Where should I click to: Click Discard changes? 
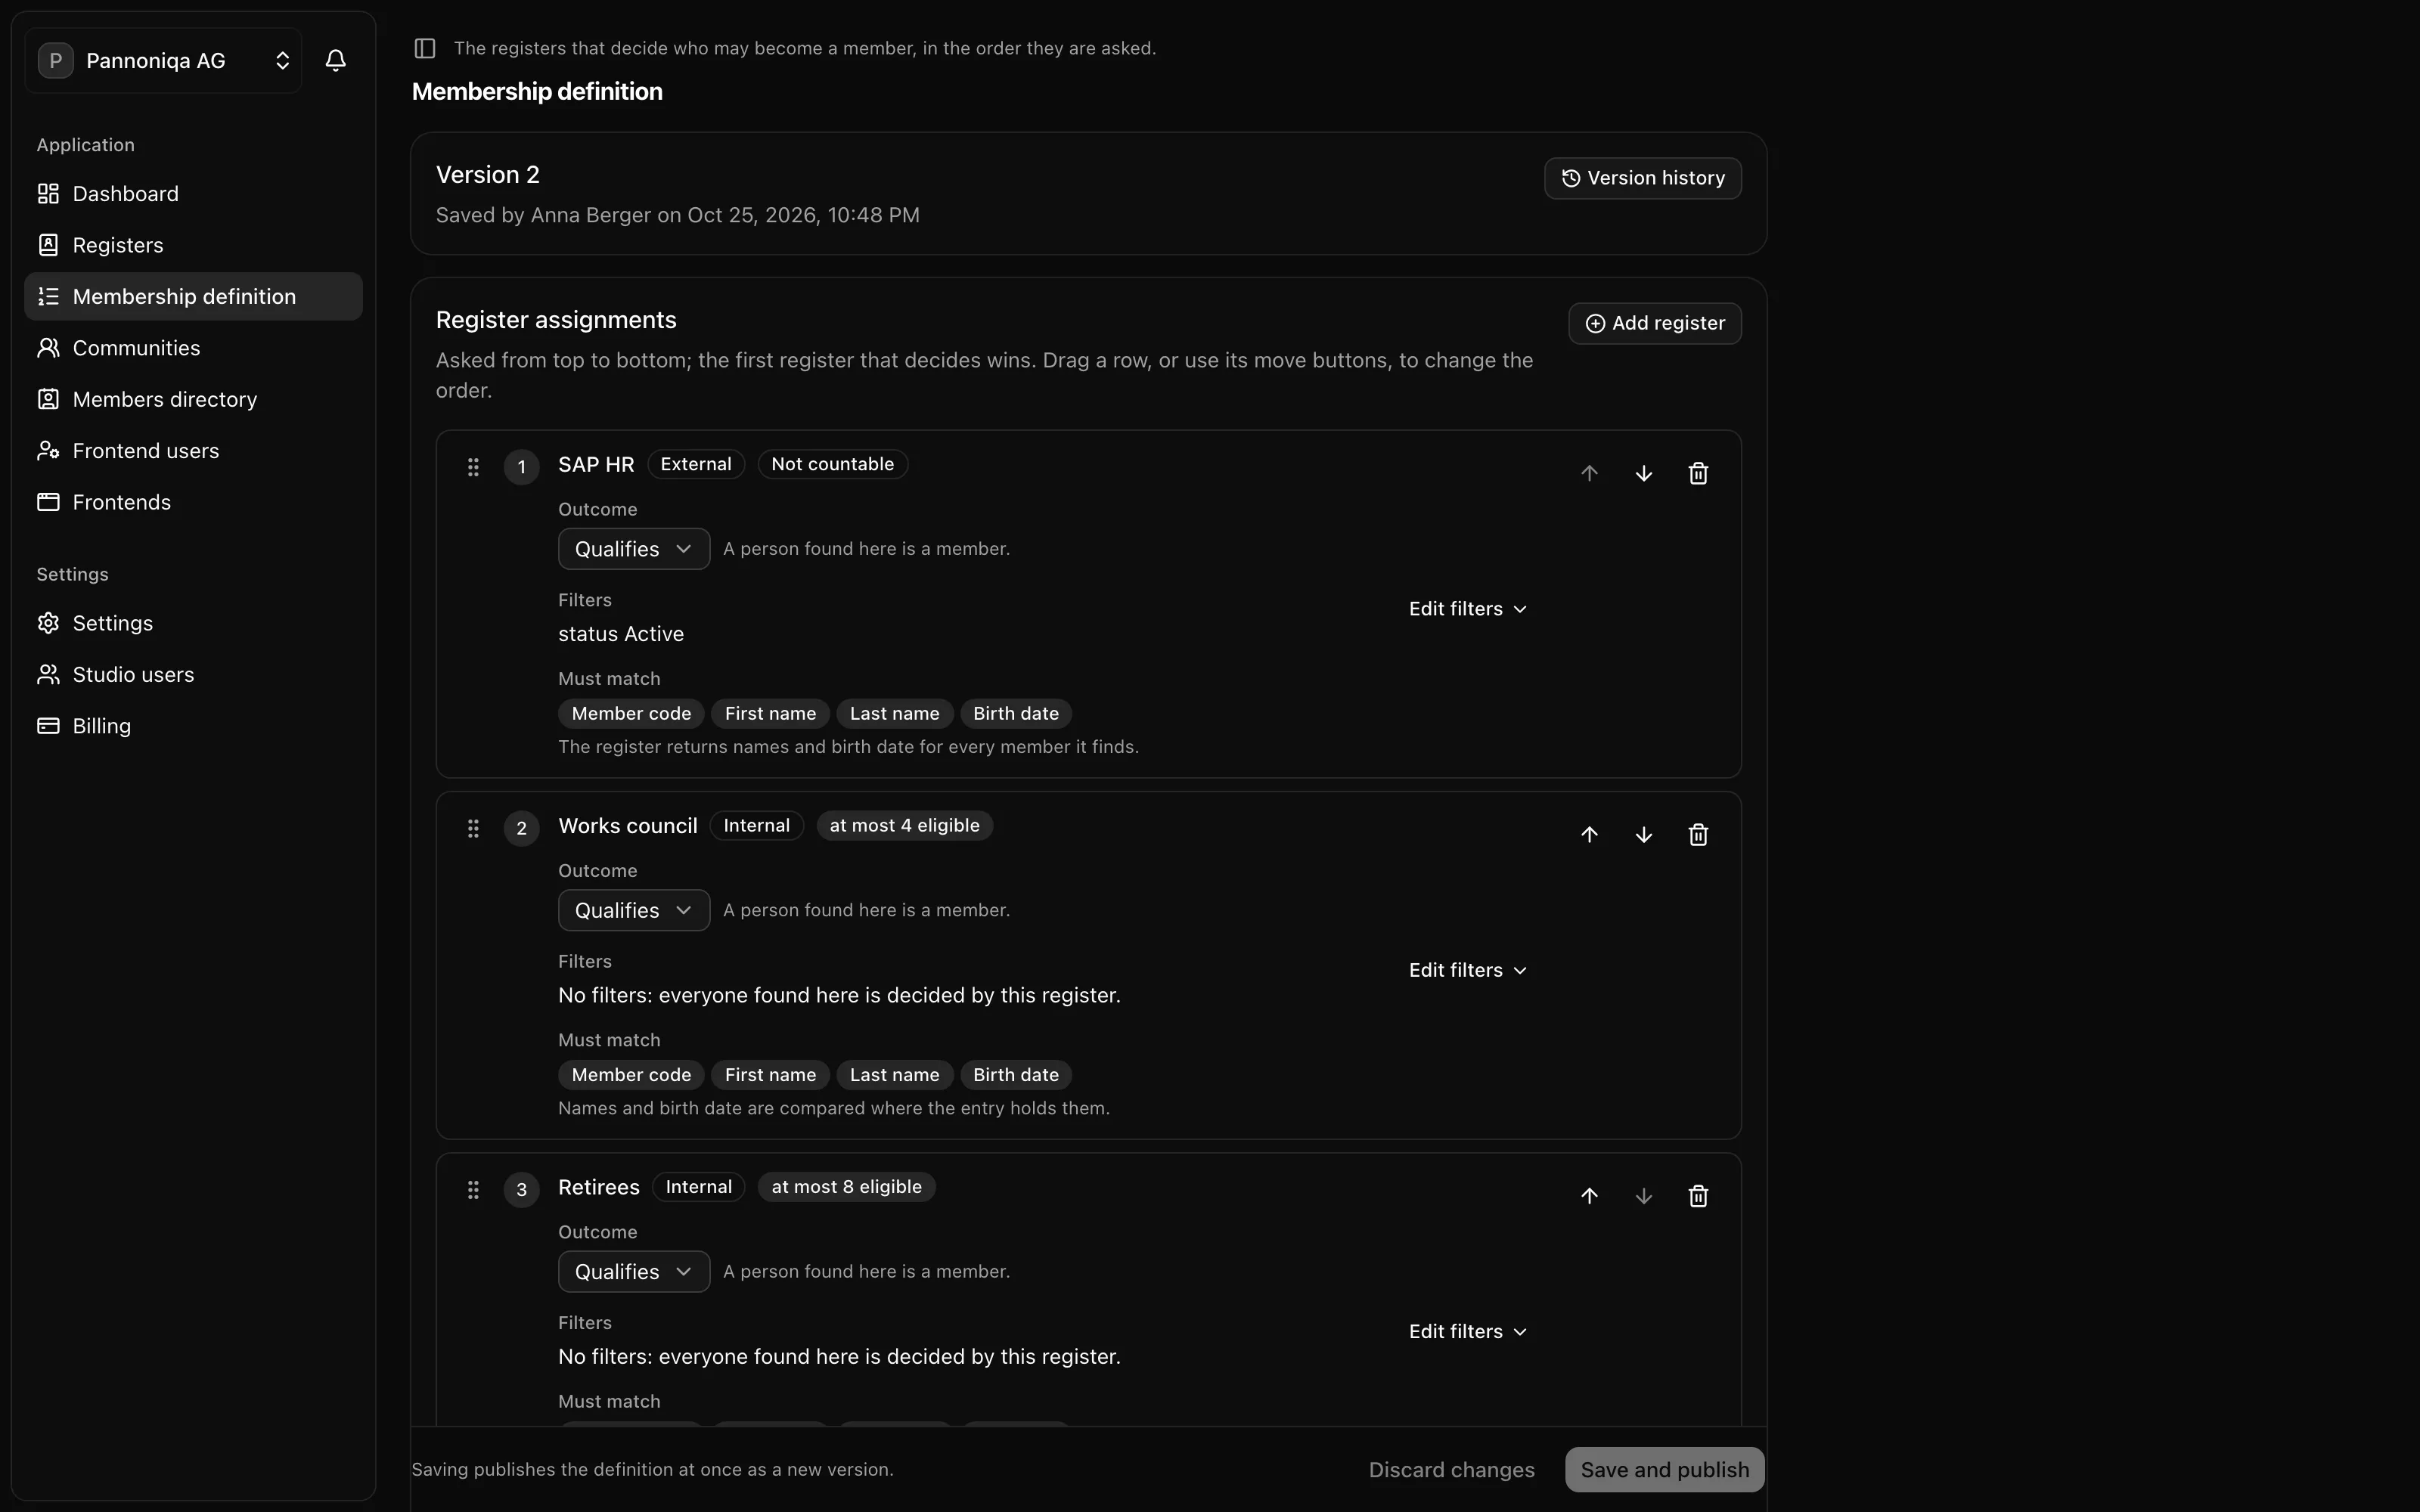1451,1469
